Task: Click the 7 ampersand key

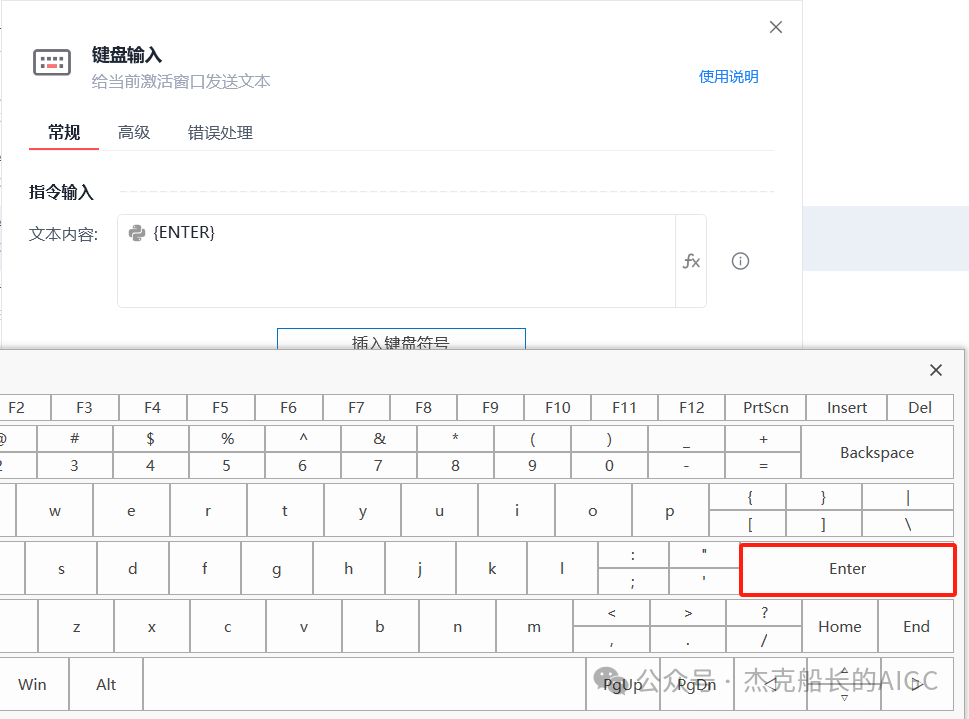Action: [x=379, y=453]
